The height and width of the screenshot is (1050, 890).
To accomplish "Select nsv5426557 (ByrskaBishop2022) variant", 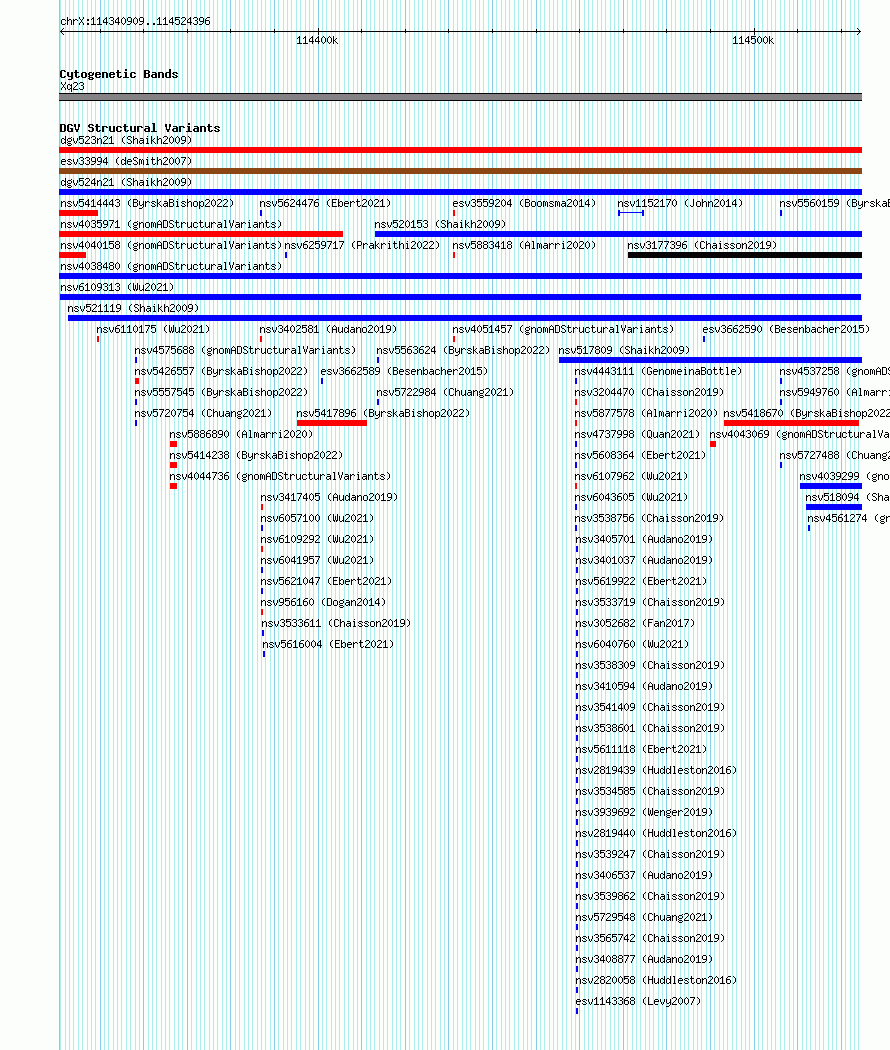I will (x=221, y=371).
